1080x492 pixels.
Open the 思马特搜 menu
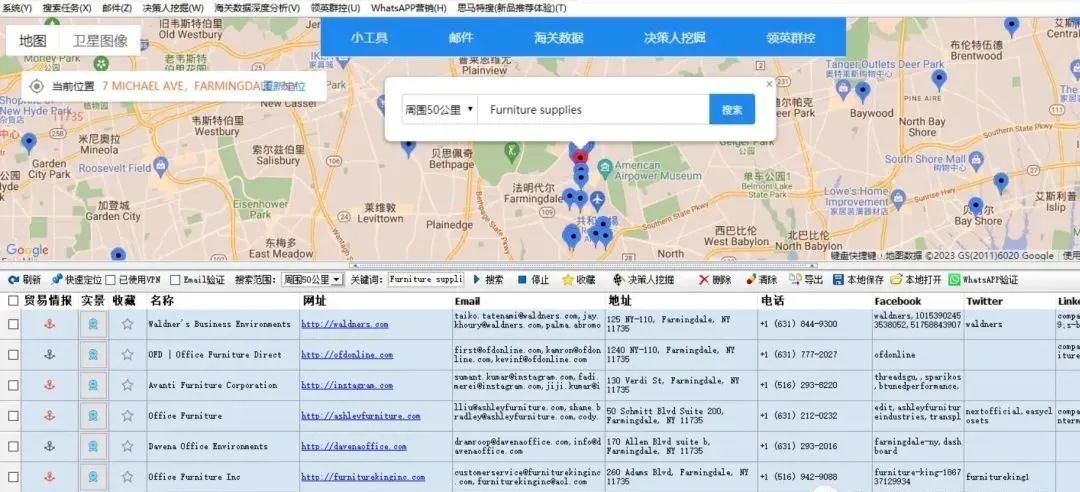pos(512,8)
